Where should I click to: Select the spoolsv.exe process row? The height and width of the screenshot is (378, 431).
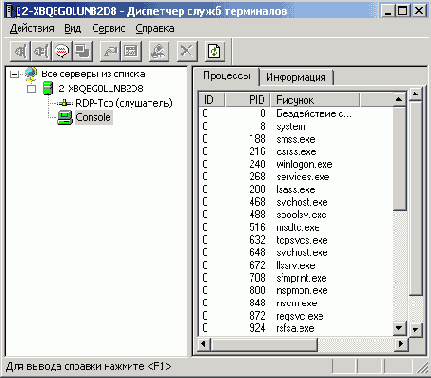click(x=296, y=215)
